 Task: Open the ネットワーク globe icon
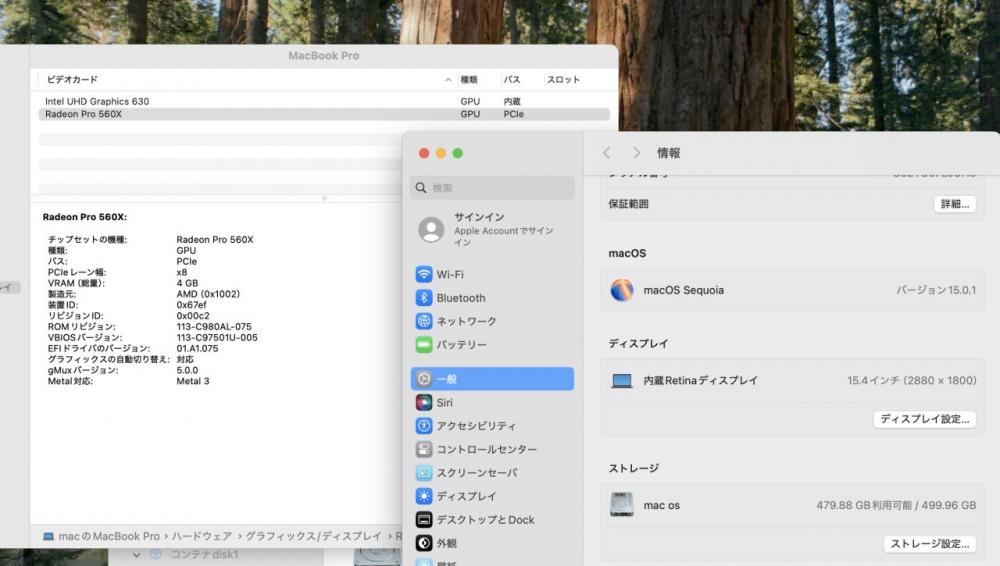pyautogui.click(x=423, y=321)
